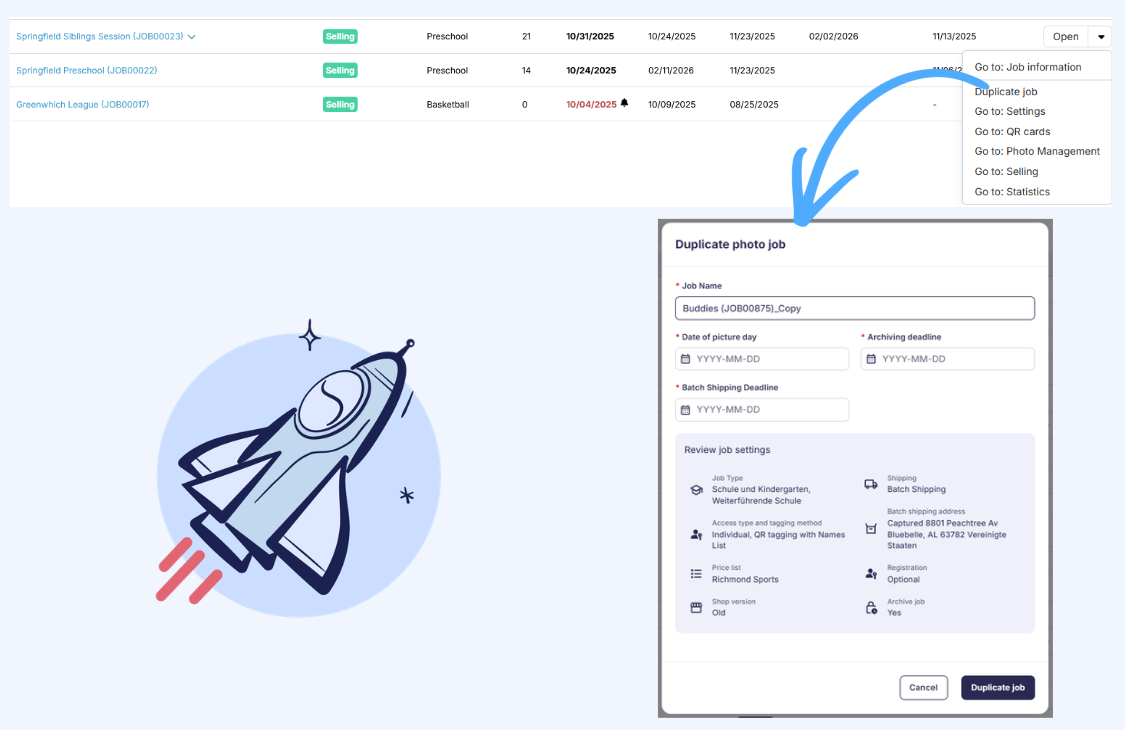
Task: Click the Date of picture day field
Action: 762,359
